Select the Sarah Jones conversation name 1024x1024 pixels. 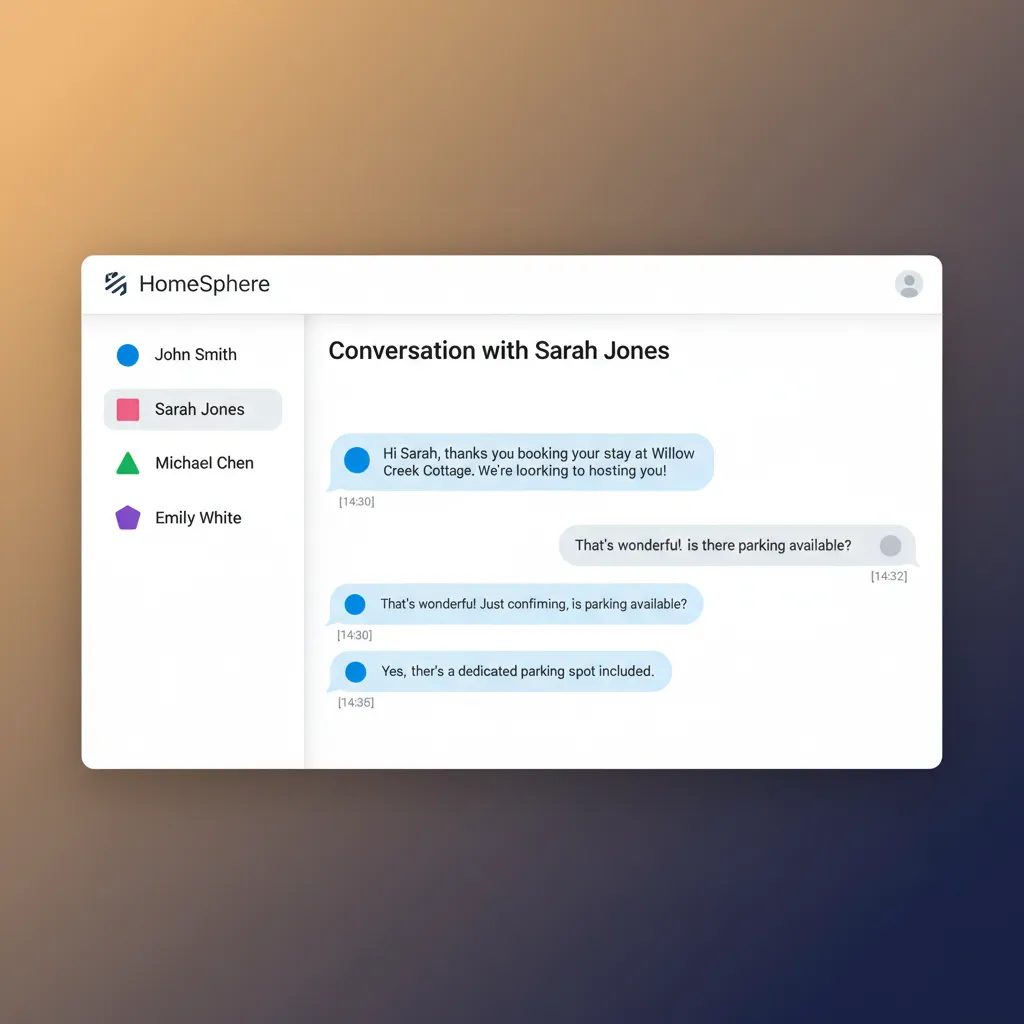199,409
